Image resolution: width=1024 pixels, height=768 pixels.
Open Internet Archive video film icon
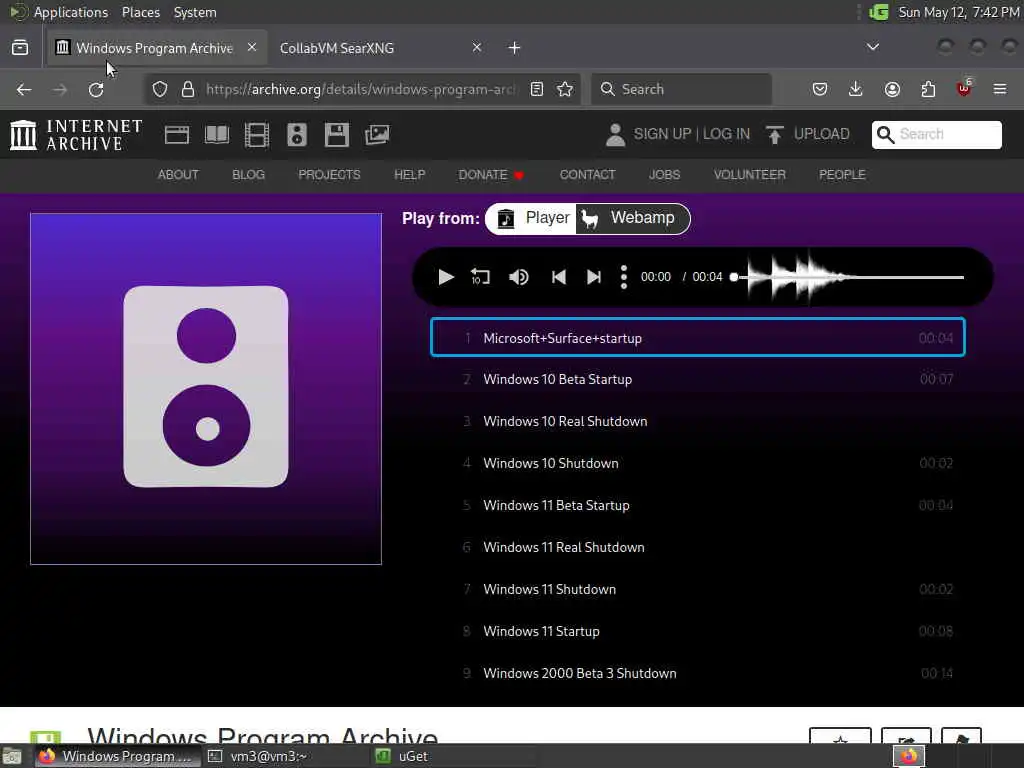(257, 135)
